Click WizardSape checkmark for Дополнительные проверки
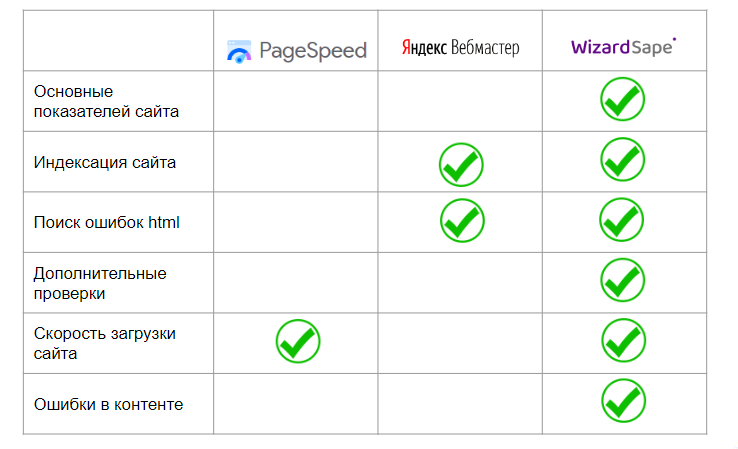Image resolution: width=738 pixels, height=449 pixels. [x=622, y=280]
